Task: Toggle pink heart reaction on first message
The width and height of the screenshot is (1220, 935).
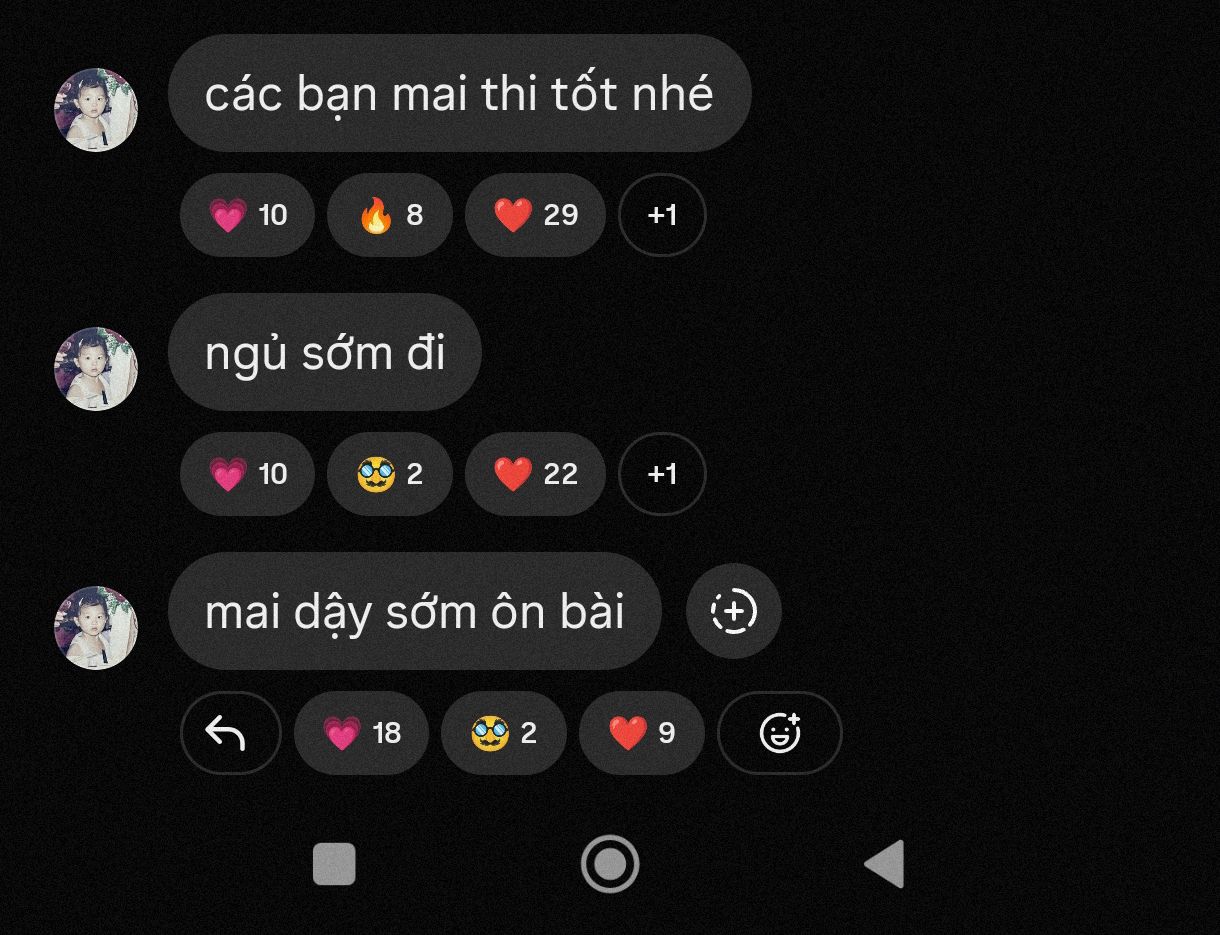Action: click(247, 215)
